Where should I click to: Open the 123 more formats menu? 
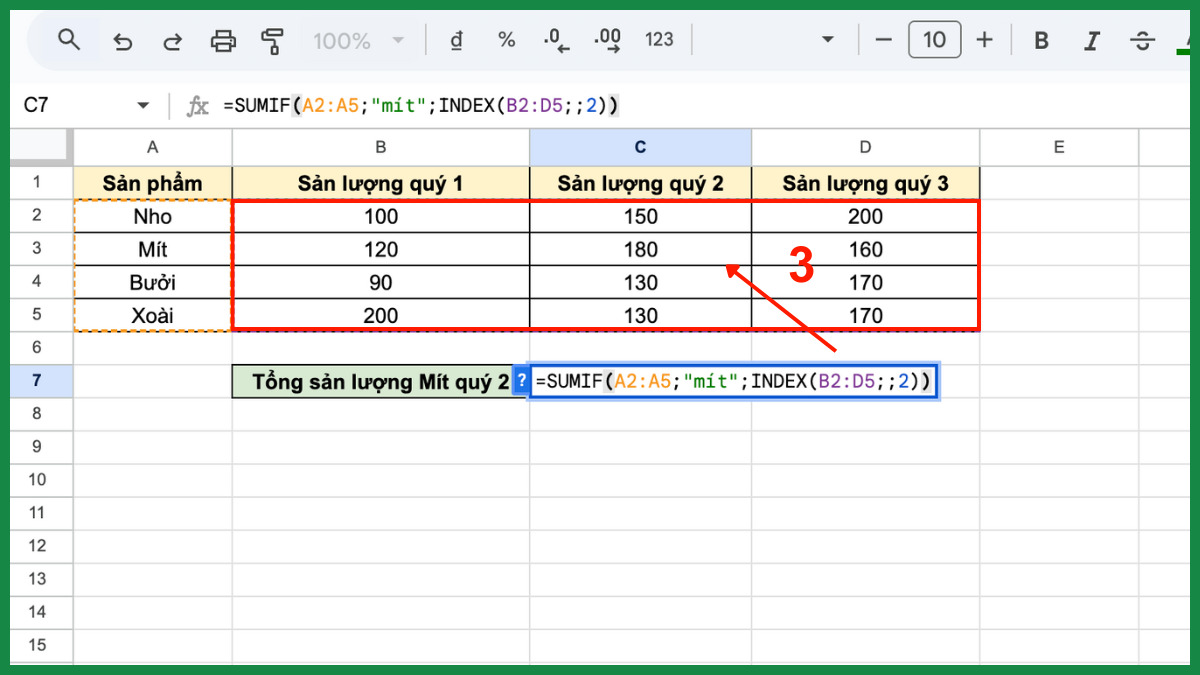(x=659, y=40)
